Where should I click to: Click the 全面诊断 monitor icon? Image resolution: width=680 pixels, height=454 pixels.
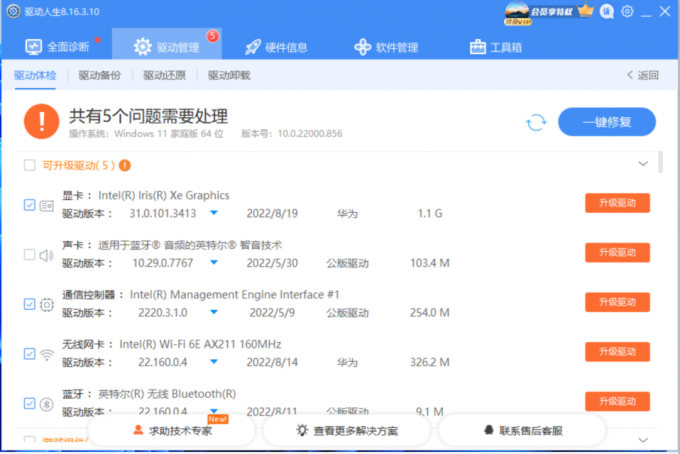coord(33,47)
